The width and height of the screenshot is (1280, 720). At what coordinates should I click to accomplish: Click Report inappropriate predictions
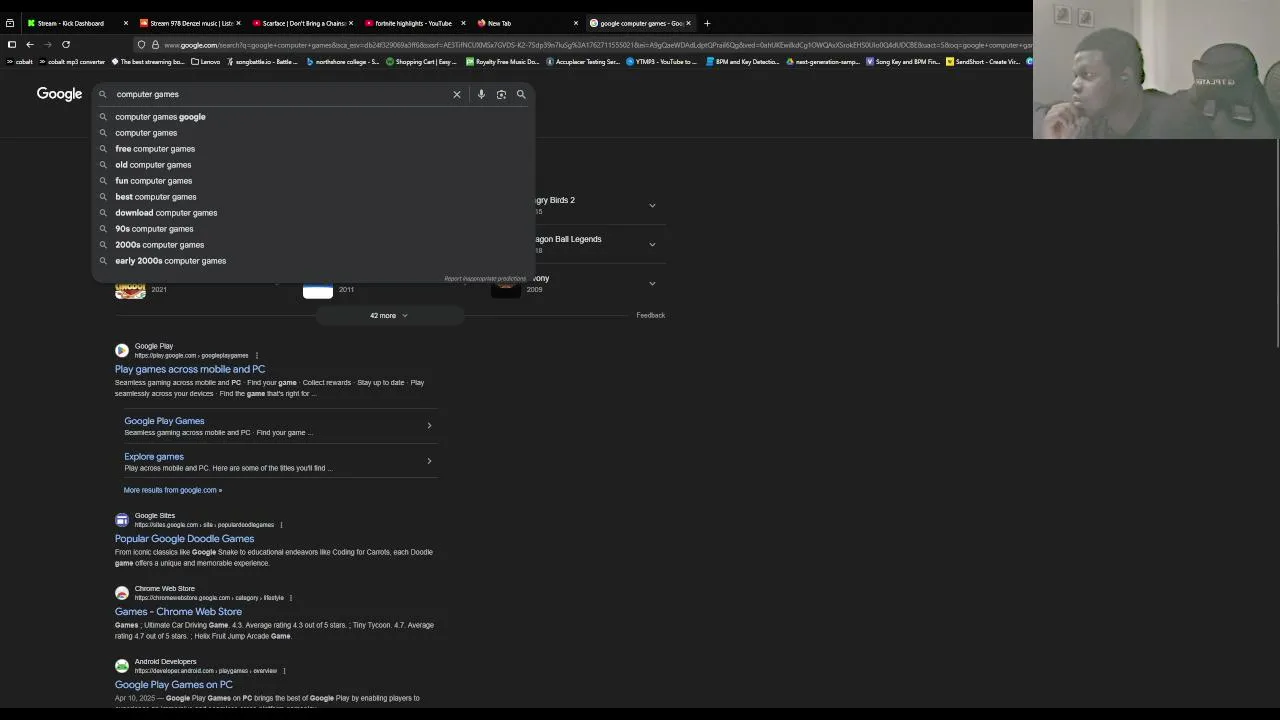click(x=485, y=279)
